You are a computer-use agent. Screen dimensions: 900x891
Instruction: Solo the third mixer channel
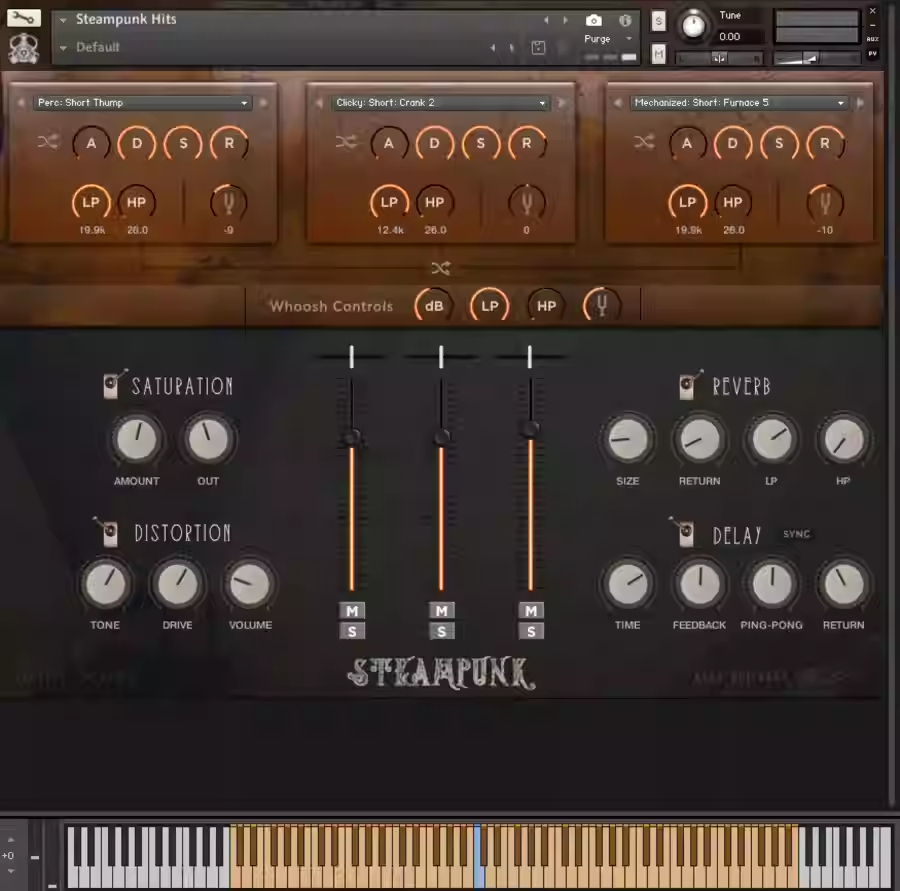(x=531, y=631)
